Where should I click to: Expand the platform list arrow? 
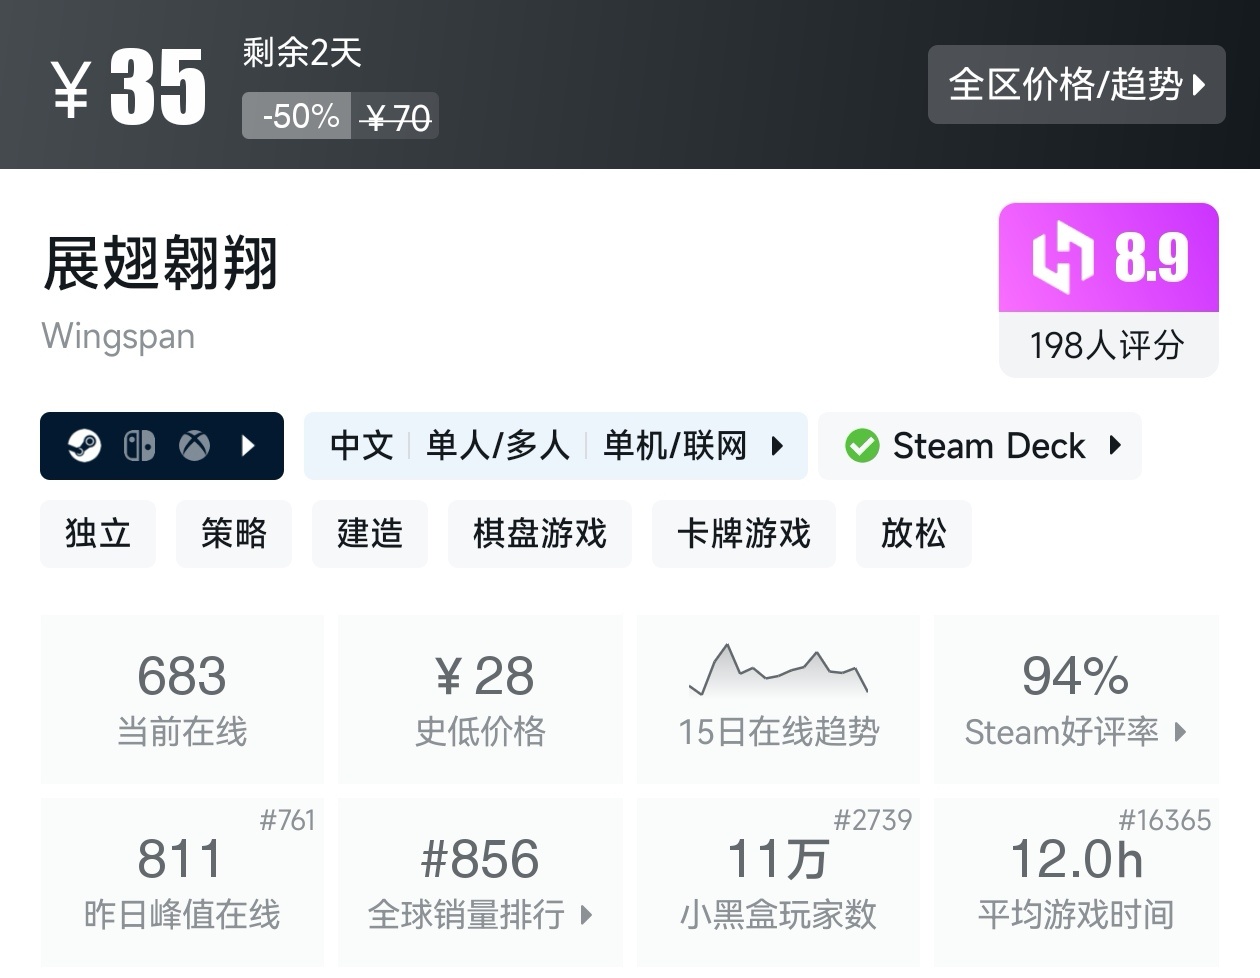click(x=247, y=445)
